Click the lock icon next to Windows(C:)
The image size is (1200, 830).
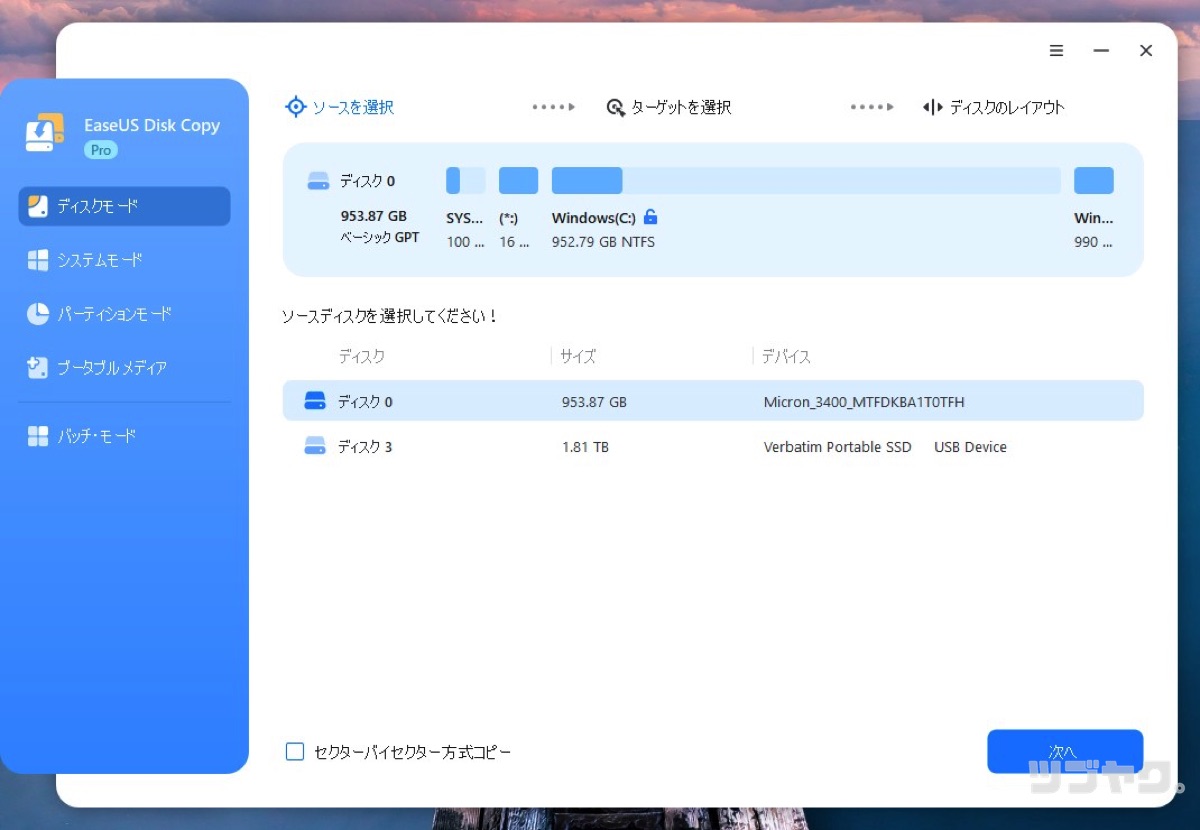(x=651, y=217)
